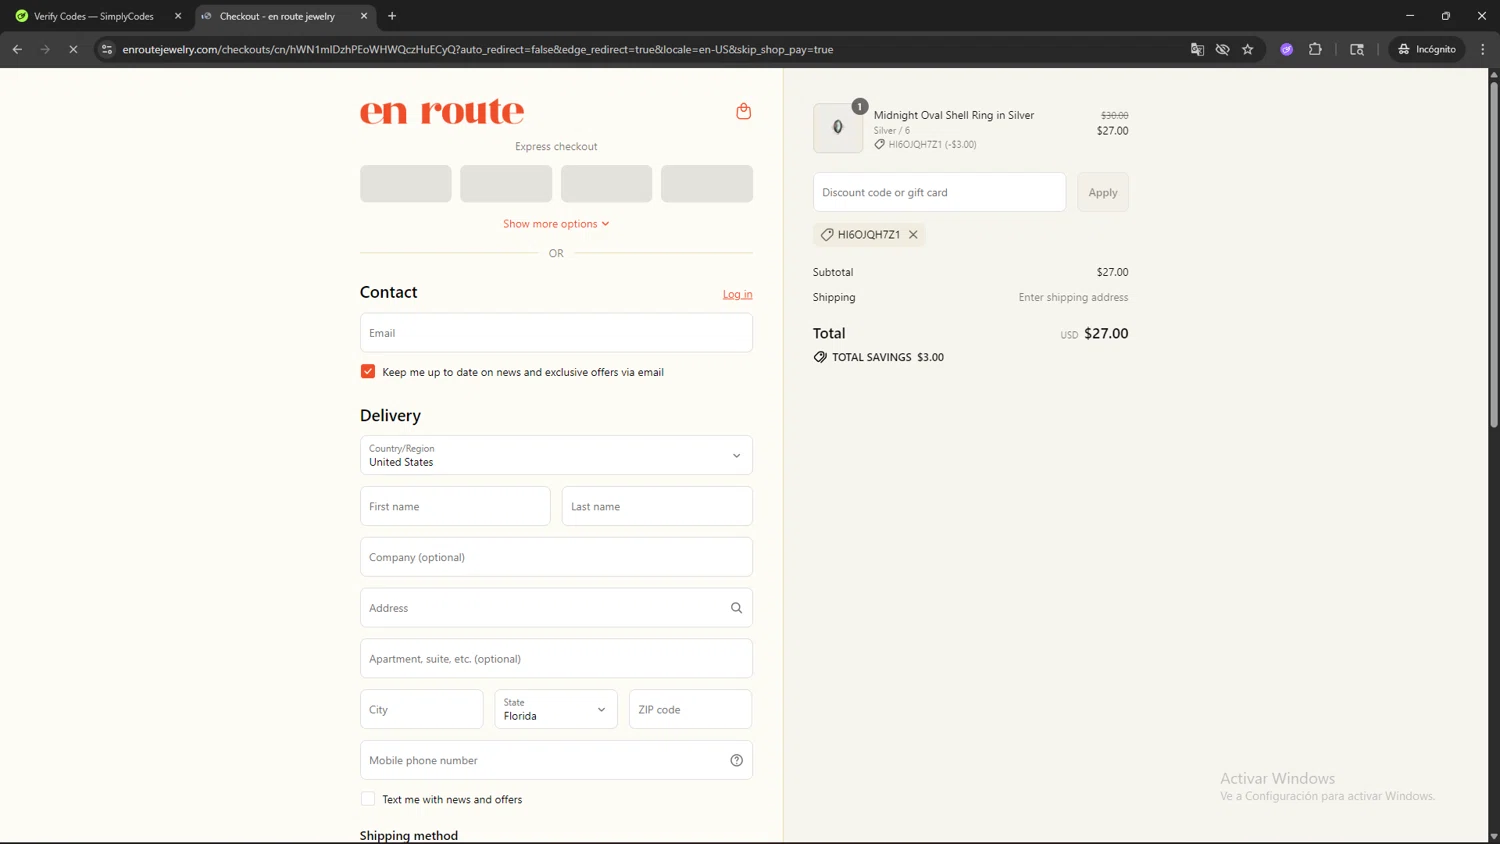Click the First name field
1500x844 pixels.
[455, 506]
